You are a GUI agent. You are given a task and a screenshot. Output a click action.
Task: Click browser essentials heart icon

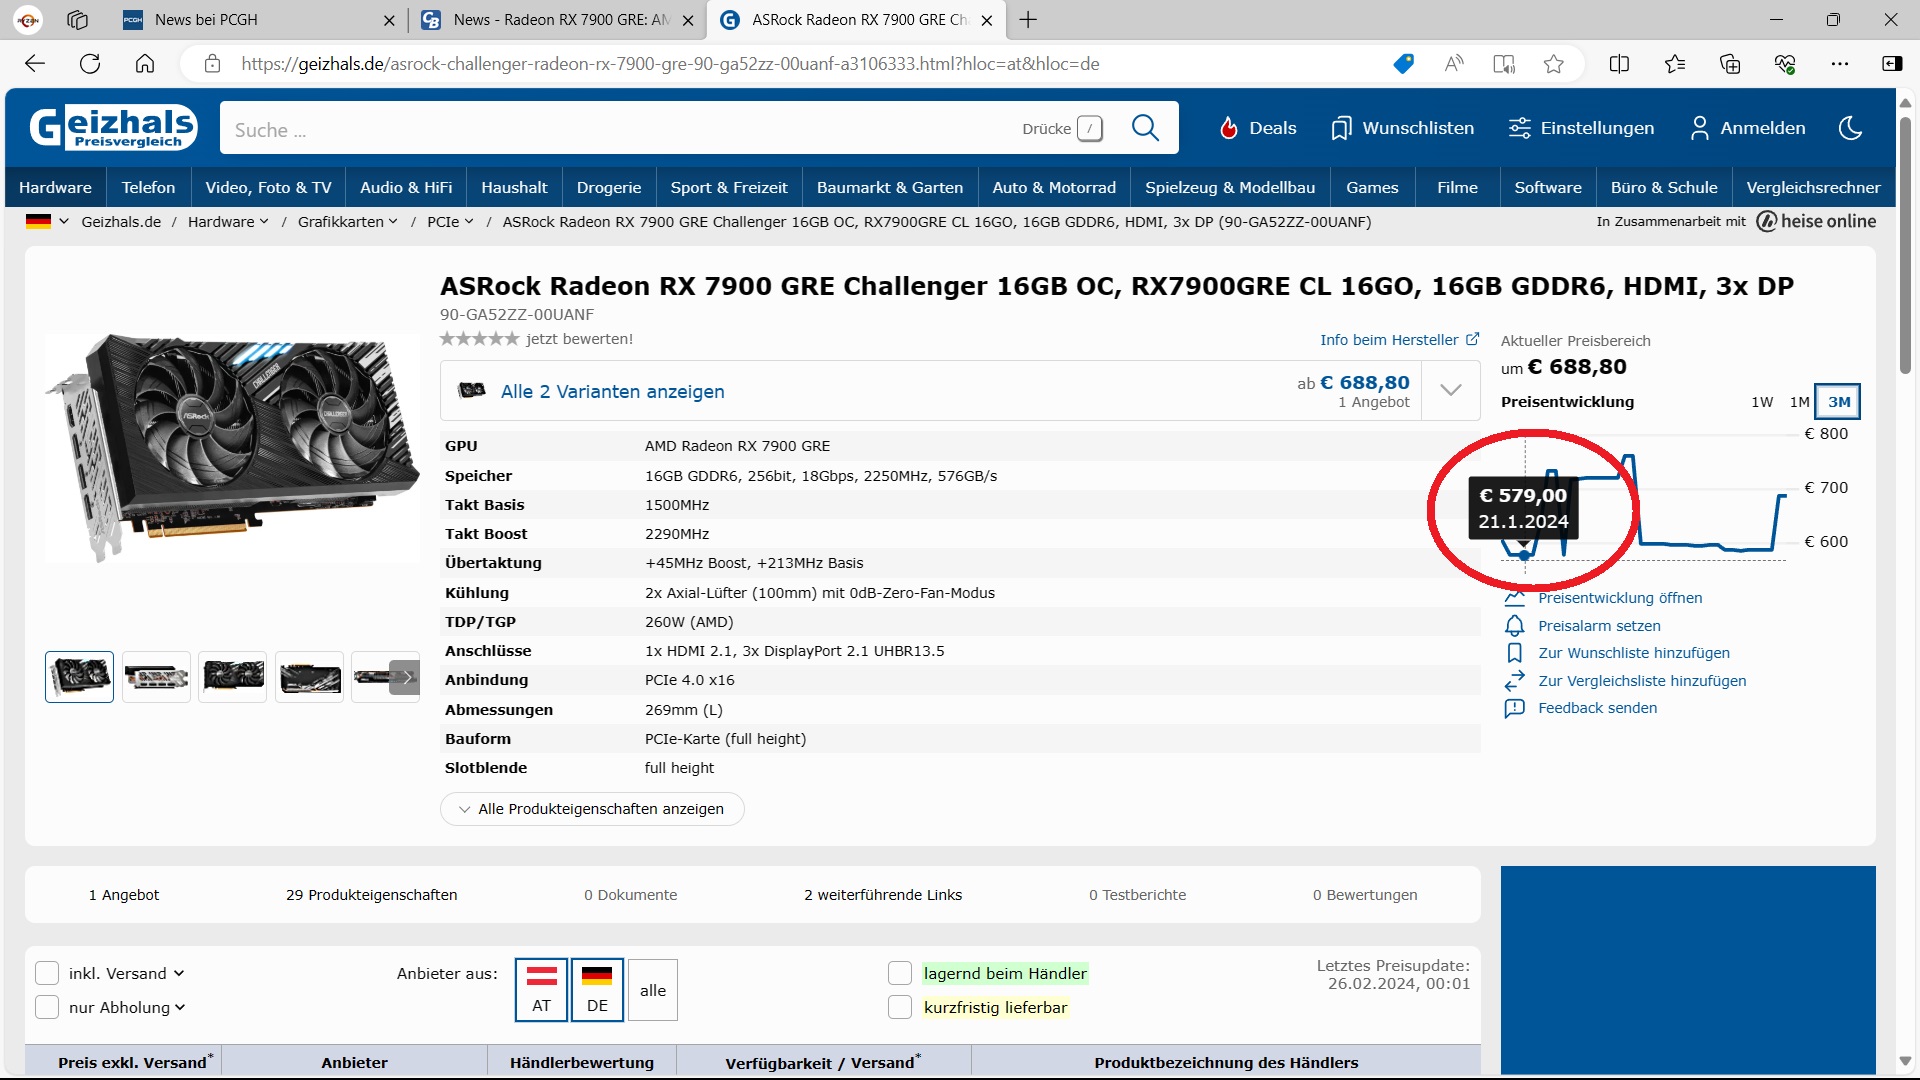click(1785, 64)
